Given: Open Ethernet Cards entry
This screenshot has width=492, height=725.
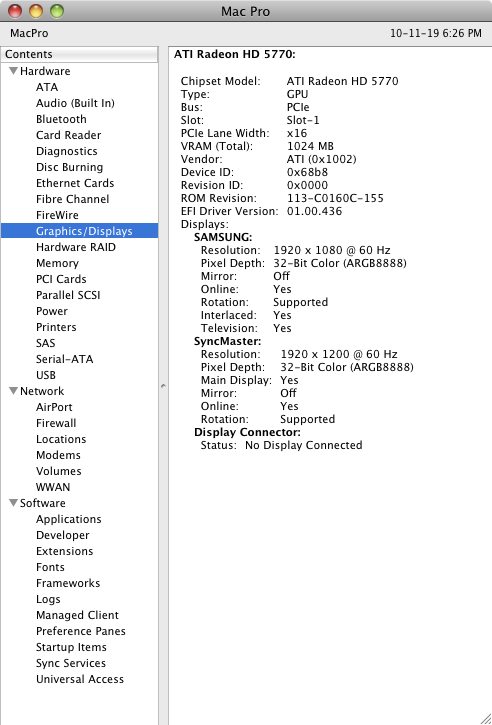Looking at the screenshot, I should click(x=75, y=183).
